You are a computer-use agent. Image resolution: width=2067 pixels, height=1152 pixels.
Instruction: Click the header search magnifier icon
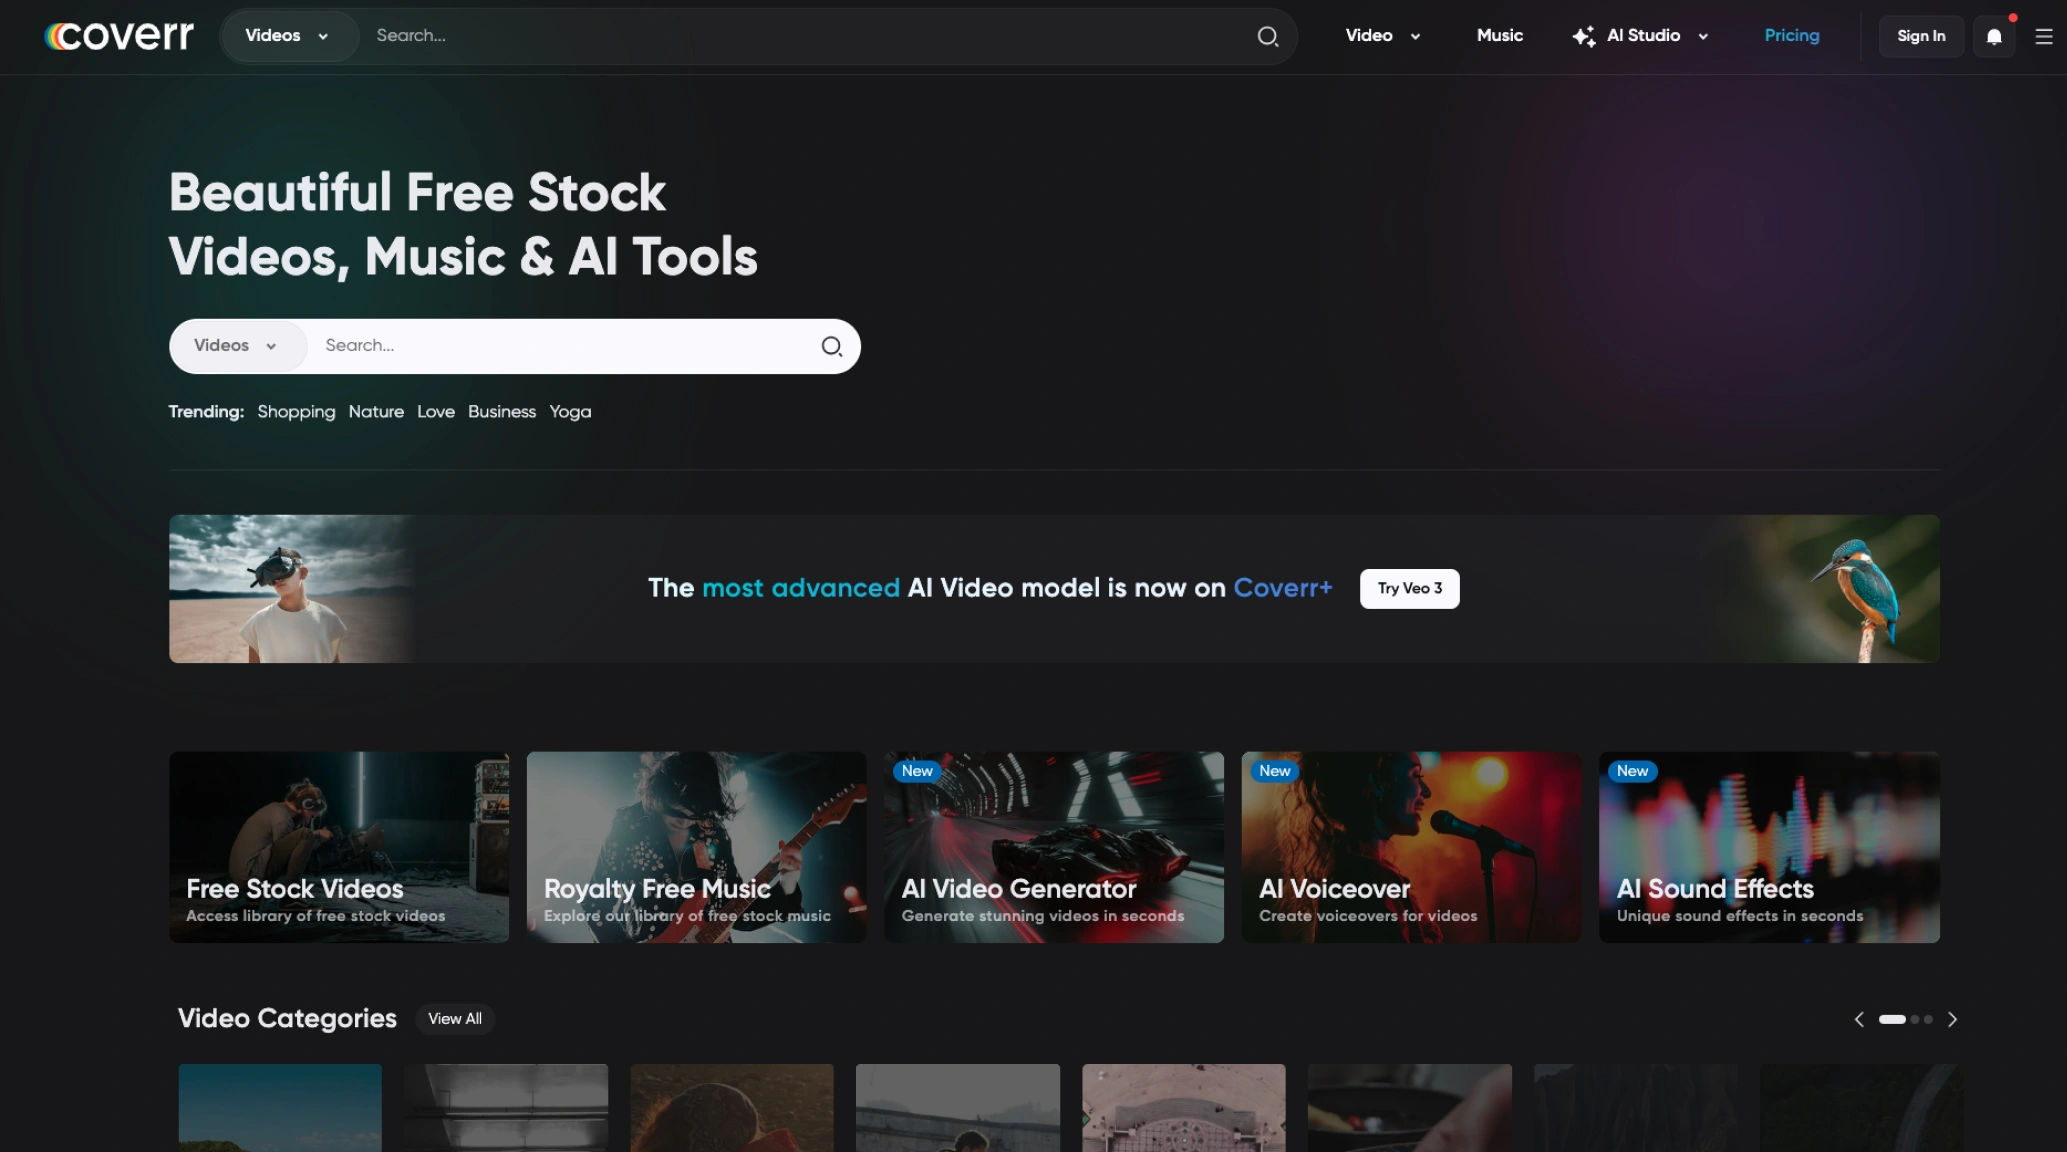point(1268,36)
